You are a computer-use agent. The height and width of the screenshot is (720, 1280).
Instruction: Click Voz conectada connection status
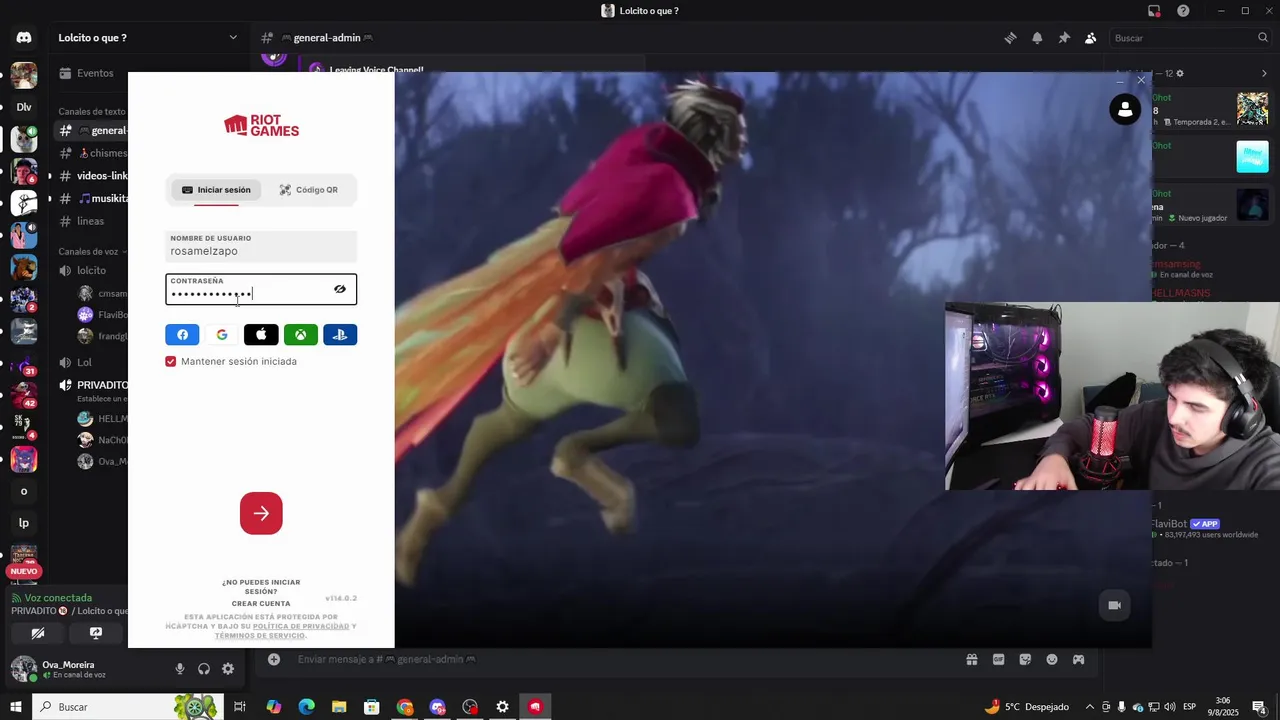[x=58, y=598]
